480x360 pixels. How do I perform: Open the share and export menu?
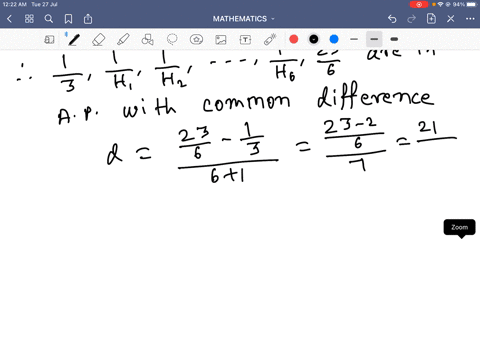(x=88, y=19)
